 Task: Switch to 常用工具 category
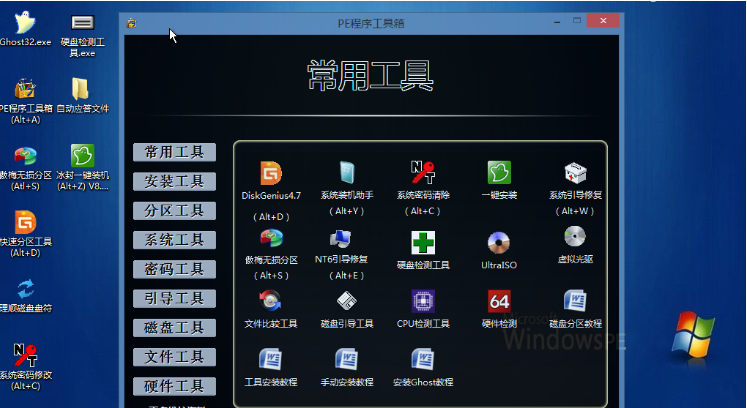point(174,153)
